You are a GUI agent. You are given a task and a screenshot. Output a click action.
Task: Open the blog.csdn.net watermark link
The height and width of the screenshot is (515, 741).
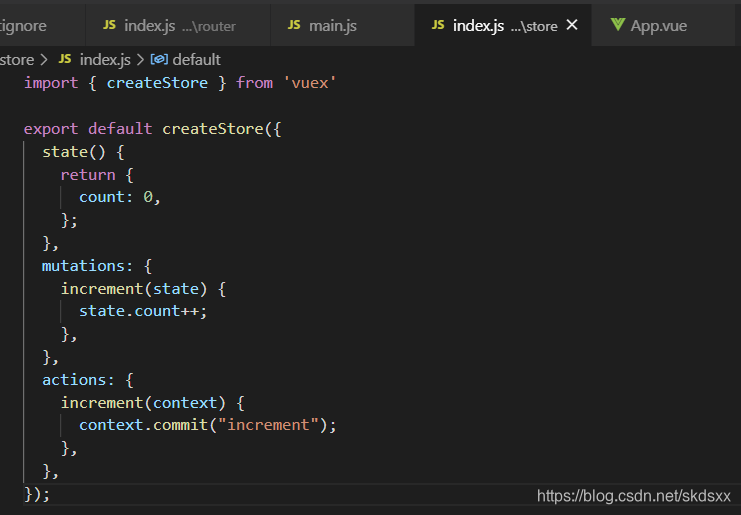pos(634,496)
